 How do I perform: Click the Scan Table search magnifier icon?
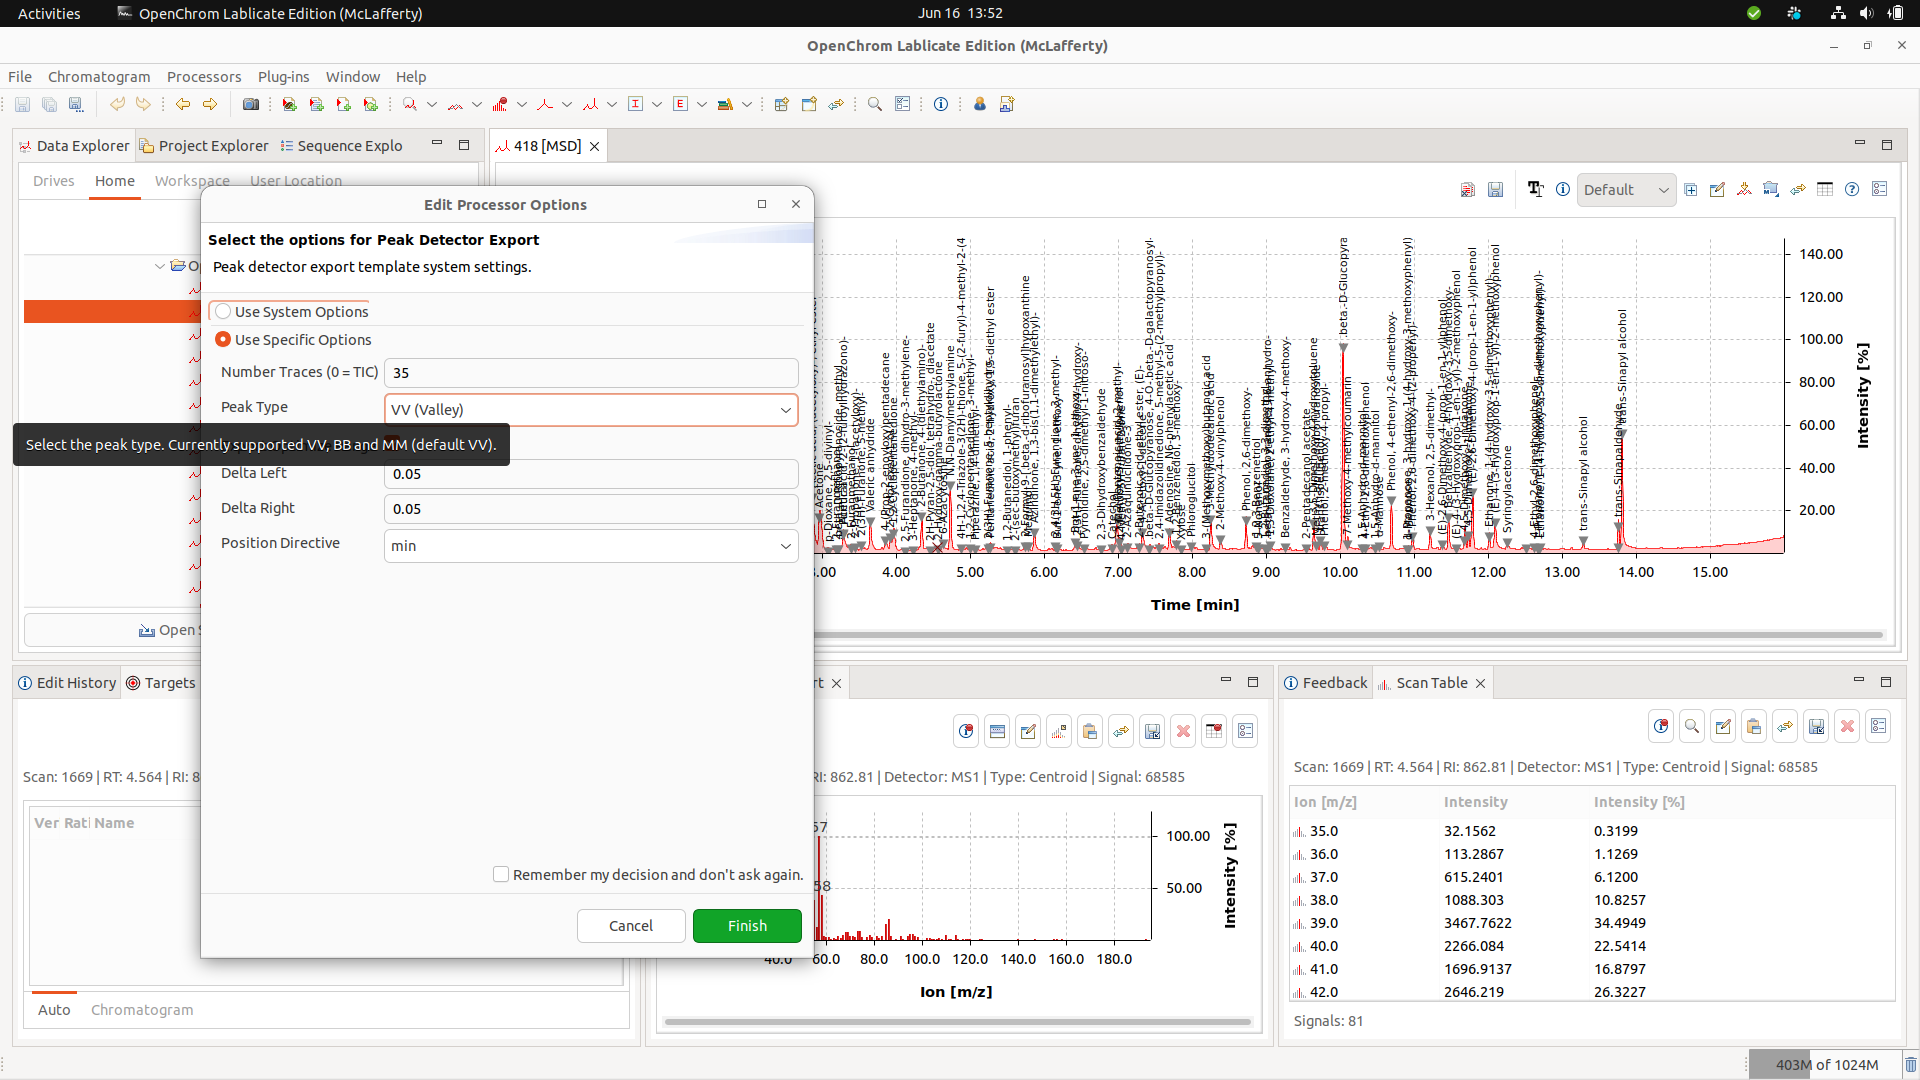pos(1692,726)
